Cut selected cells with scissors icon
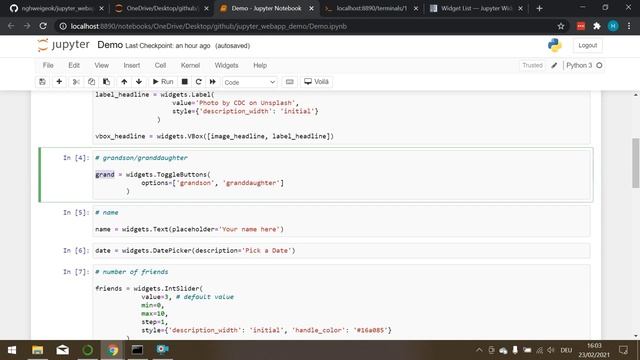Image resolution: width=640 pixels, height=360 pixels. [x=76, y=82]
